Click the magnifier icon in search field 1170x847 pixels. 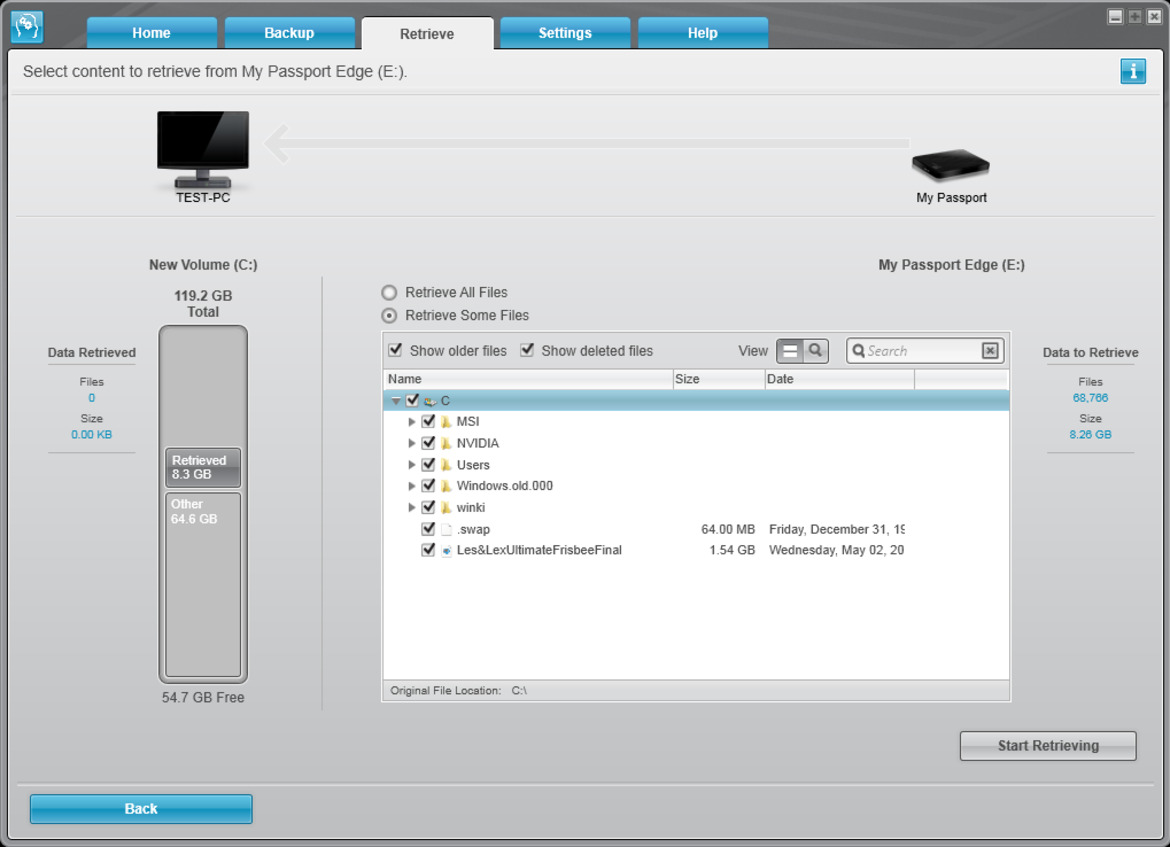858,351
